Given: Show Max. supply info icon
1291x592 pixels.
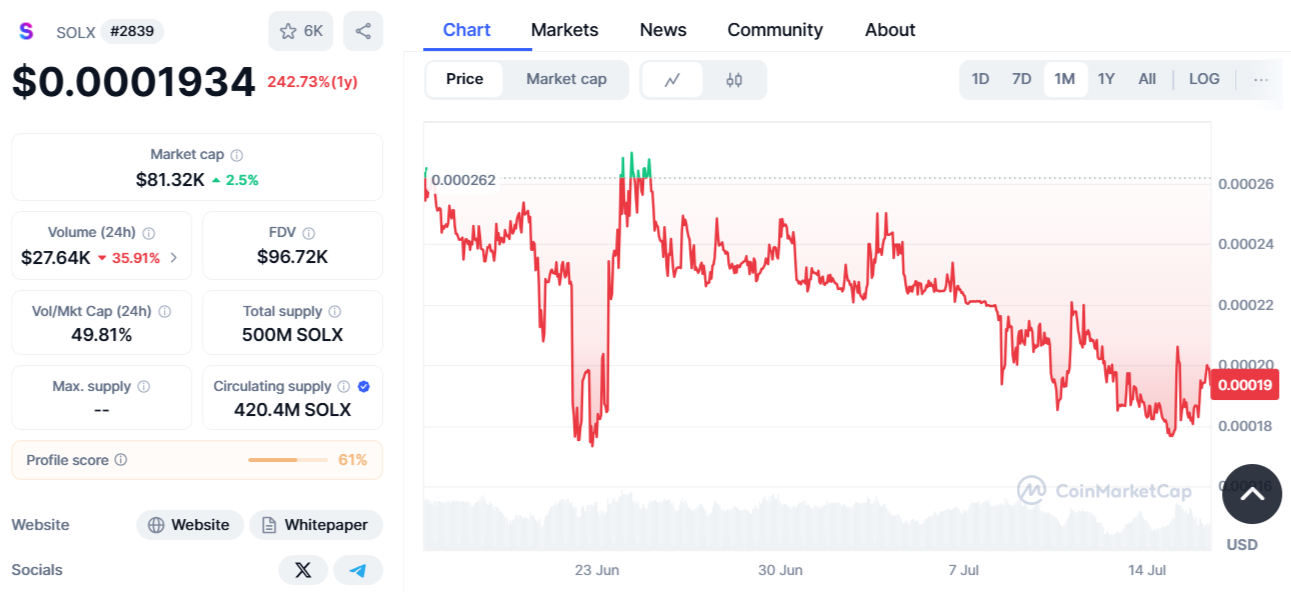Looking at the screenshot, I should pyautogui.click(x=144, y=387).
